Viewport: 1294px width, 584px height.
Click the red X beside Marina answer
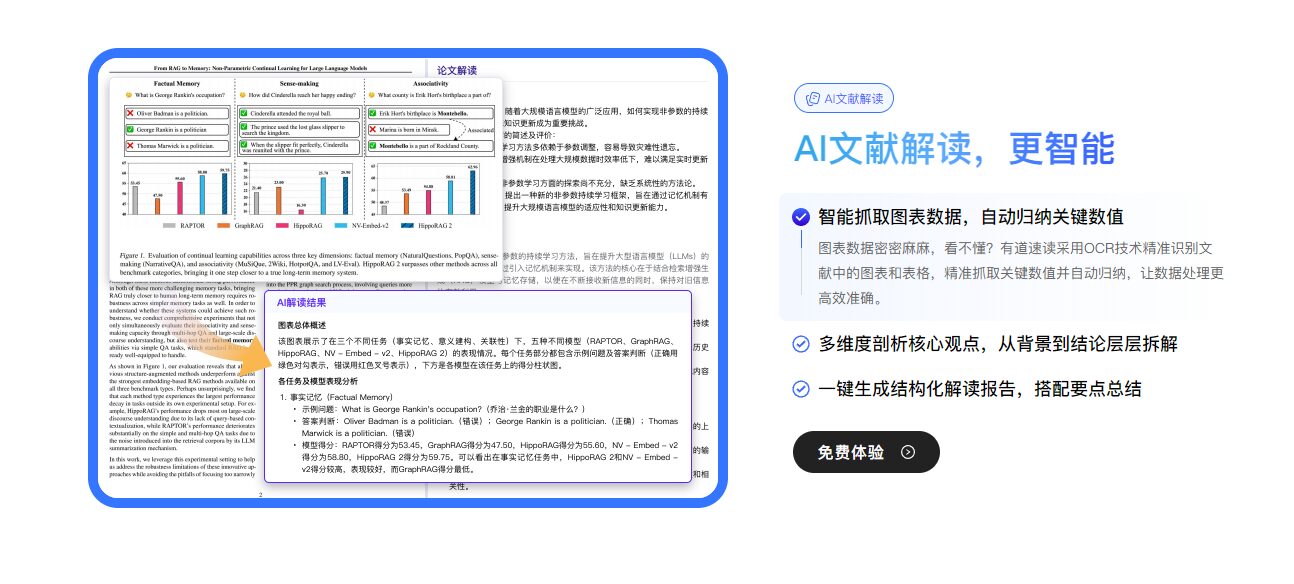pyautogui.click(x=373, y=130)
